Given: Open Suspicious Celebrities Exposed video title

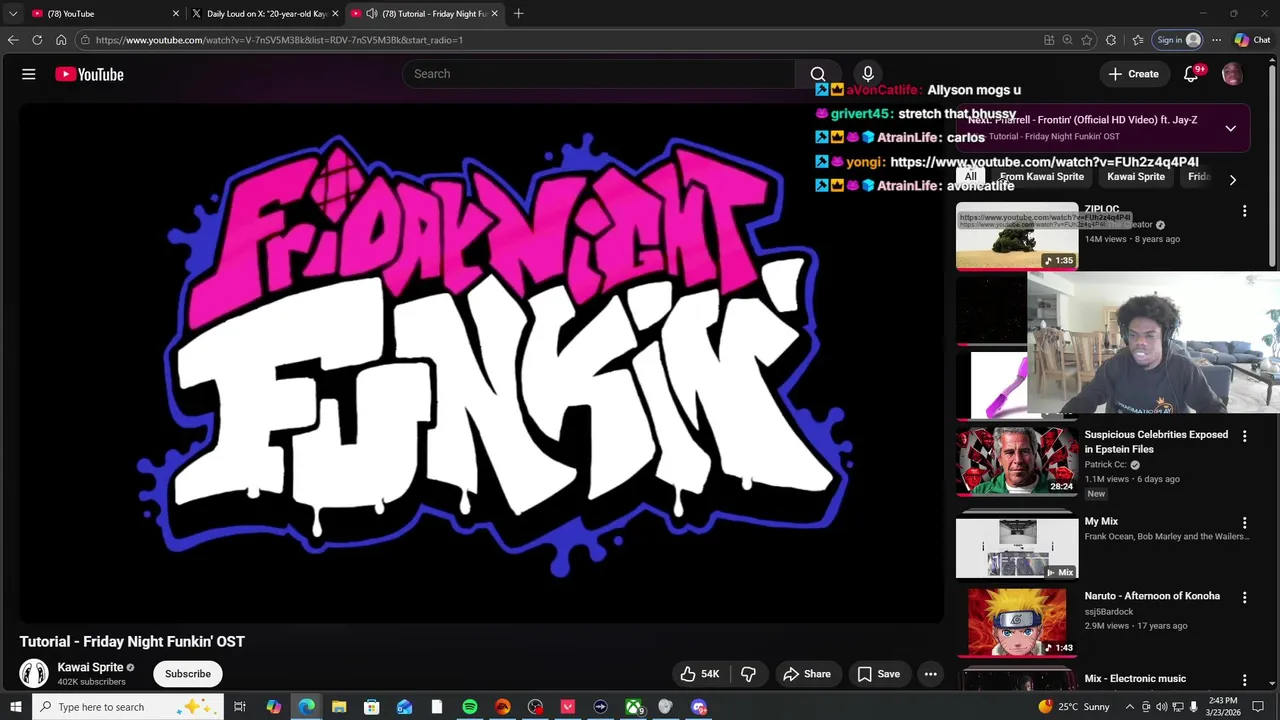Looking at the screenshot, I should coord(1156,442).
